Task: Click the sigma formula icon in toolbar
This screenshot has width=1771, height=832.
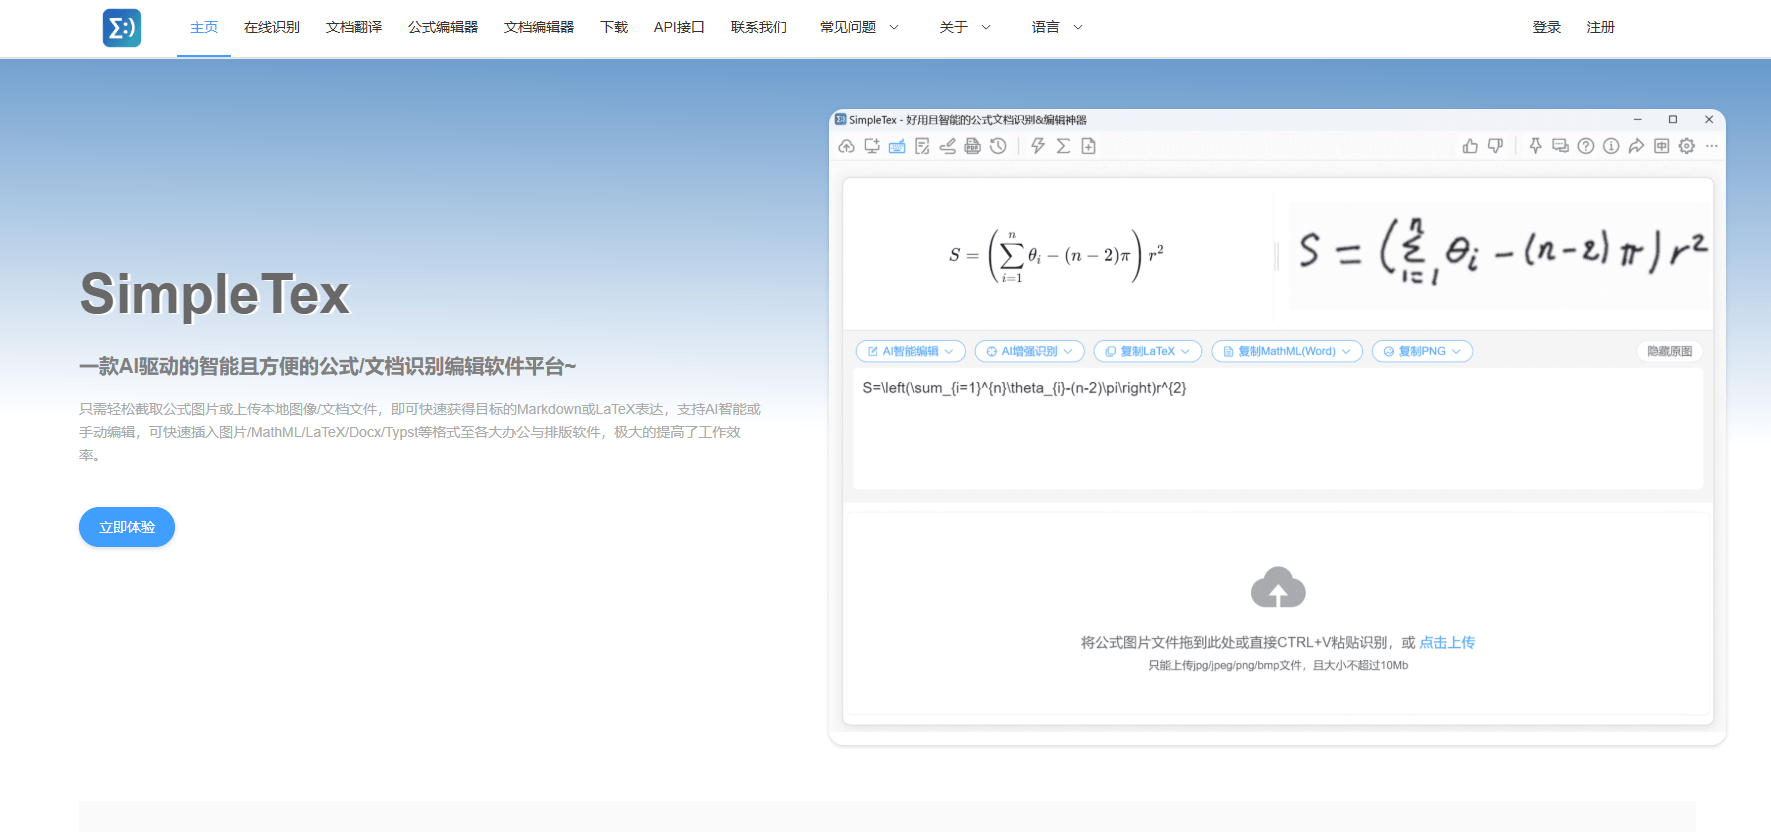Action: tap(1063, 146)
